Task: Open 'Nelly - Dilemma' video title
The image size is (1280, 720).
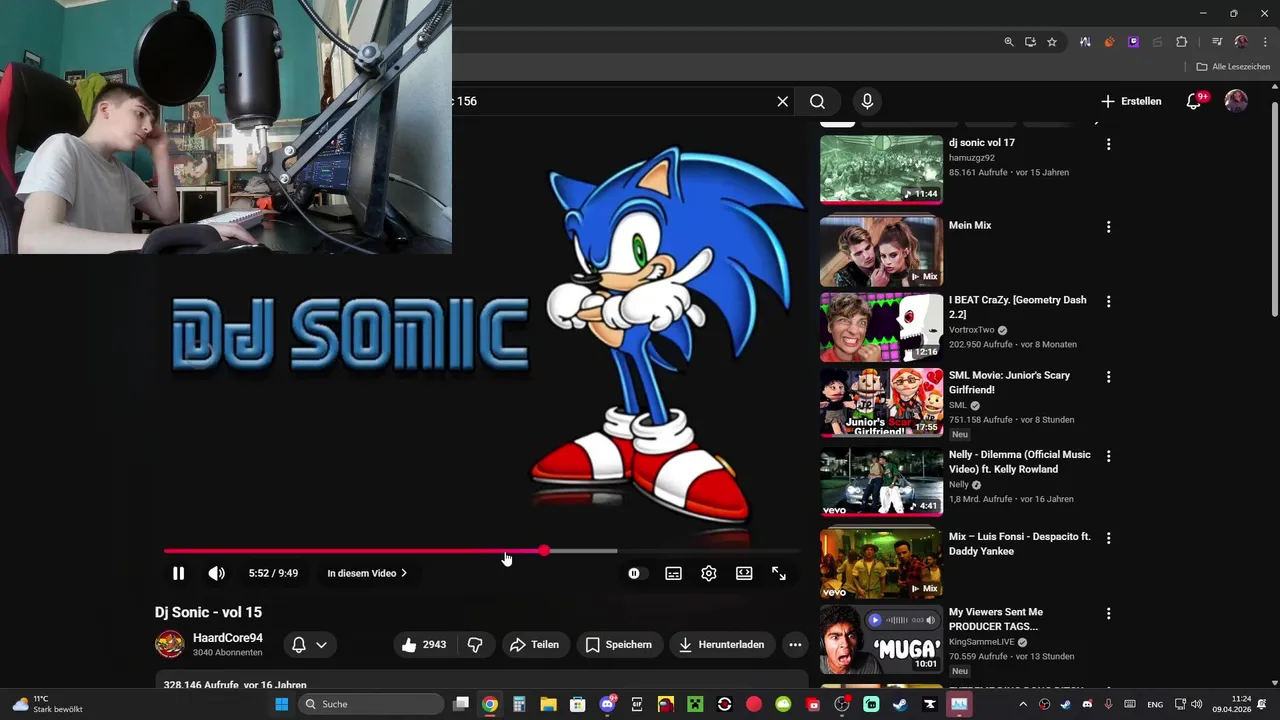Action: coord(1020,462)
